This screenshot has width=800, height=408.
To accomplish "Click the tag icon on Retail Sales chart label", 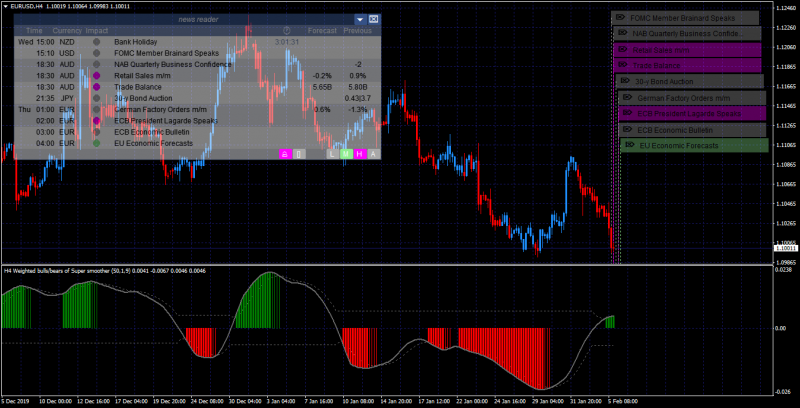I will click(x=622, y=49).
